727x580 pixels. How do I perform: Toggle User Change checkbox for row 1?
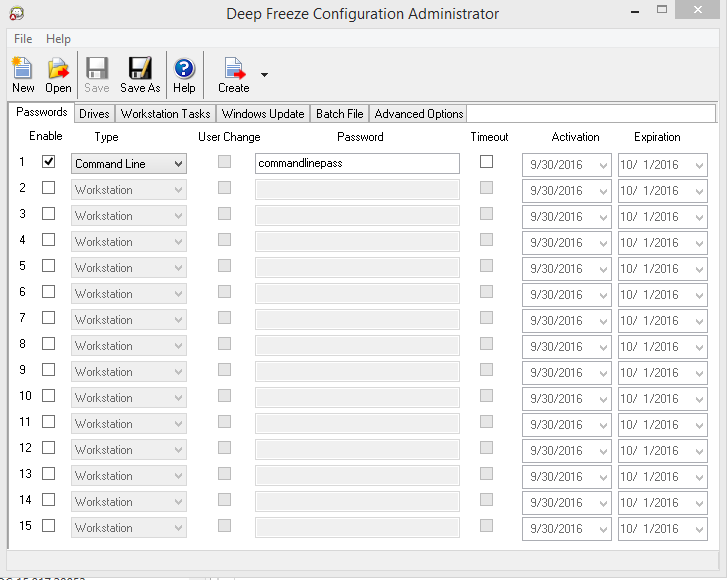pos(224,162)
